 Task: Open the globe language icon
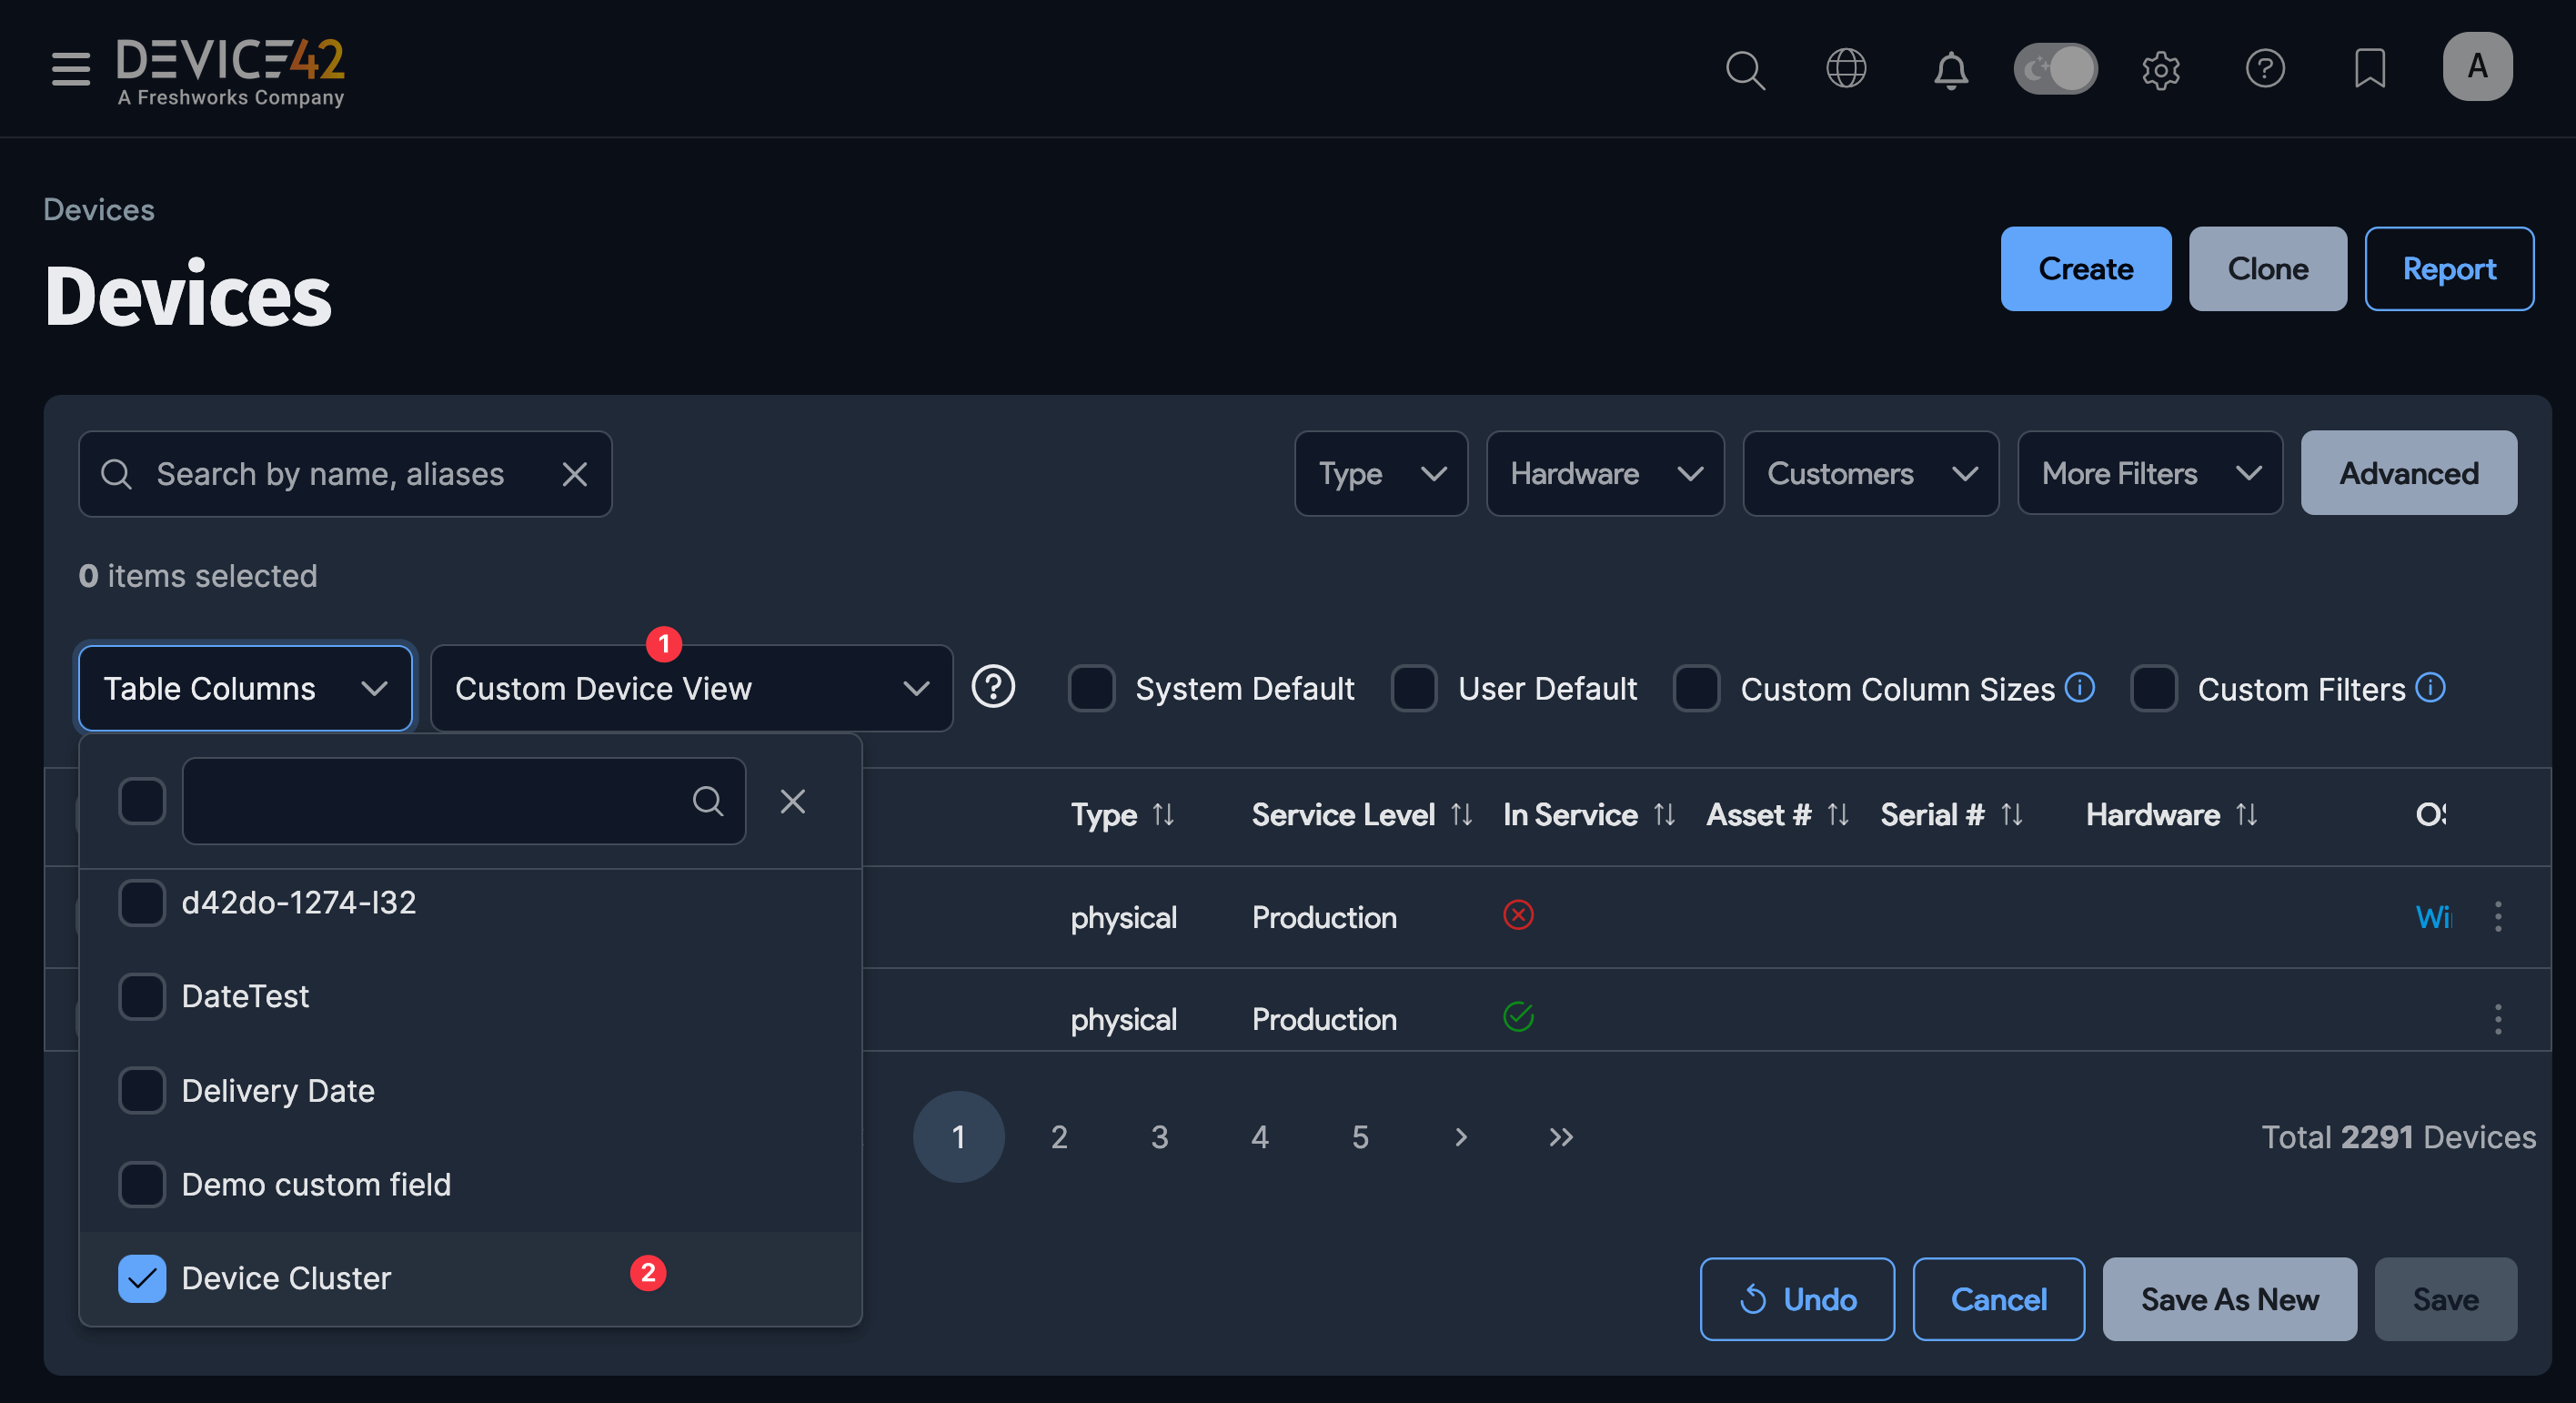[x=1845, y=69]
